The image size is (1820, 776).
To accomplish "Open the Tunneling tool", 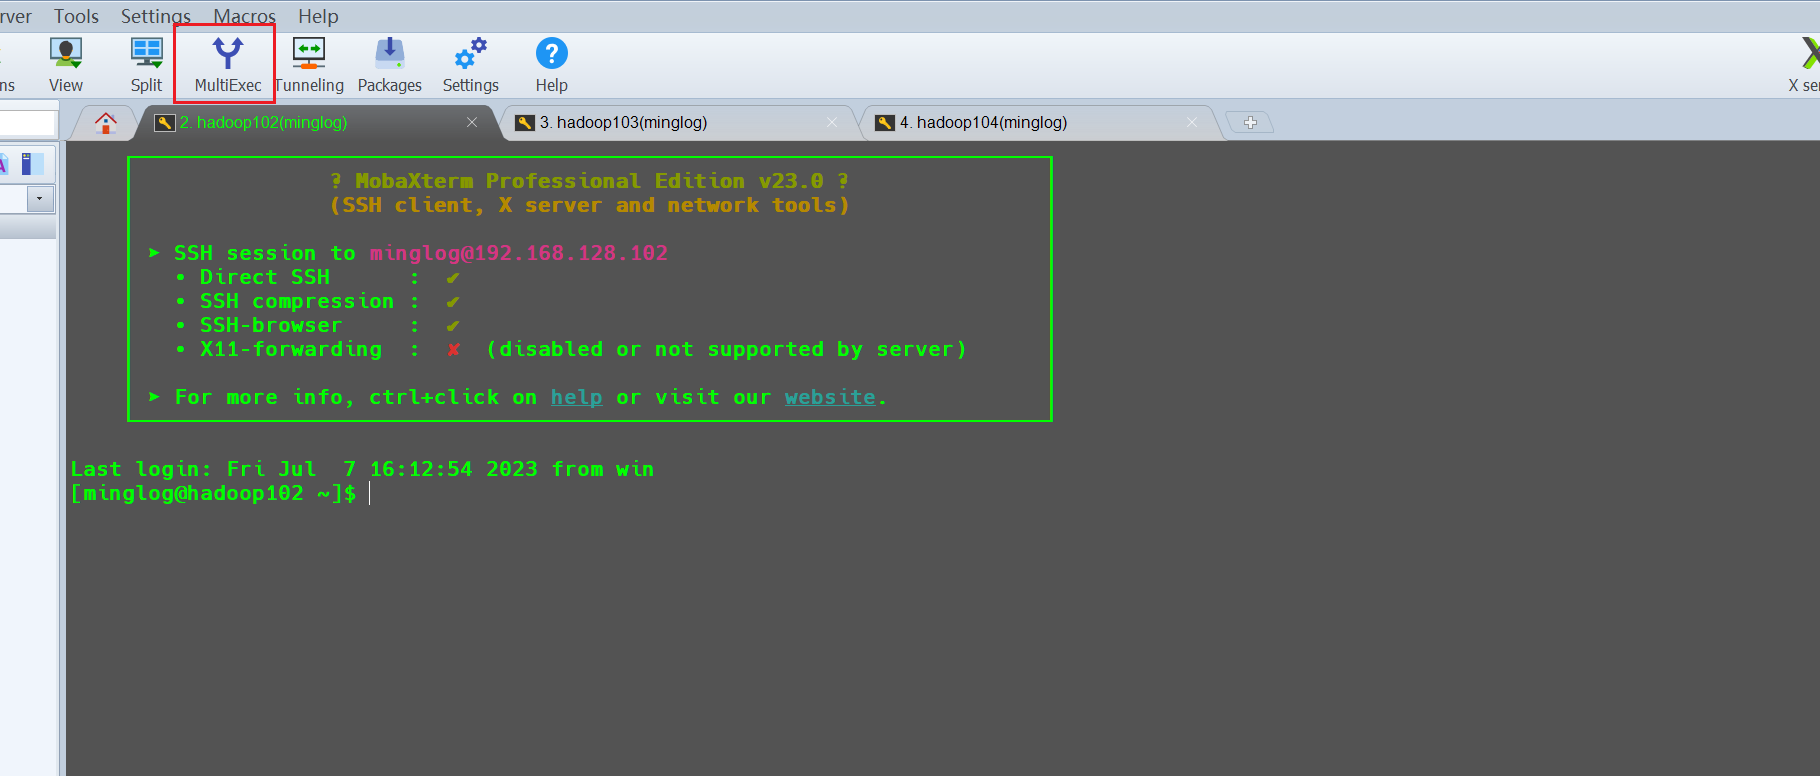I will [309, 65].
